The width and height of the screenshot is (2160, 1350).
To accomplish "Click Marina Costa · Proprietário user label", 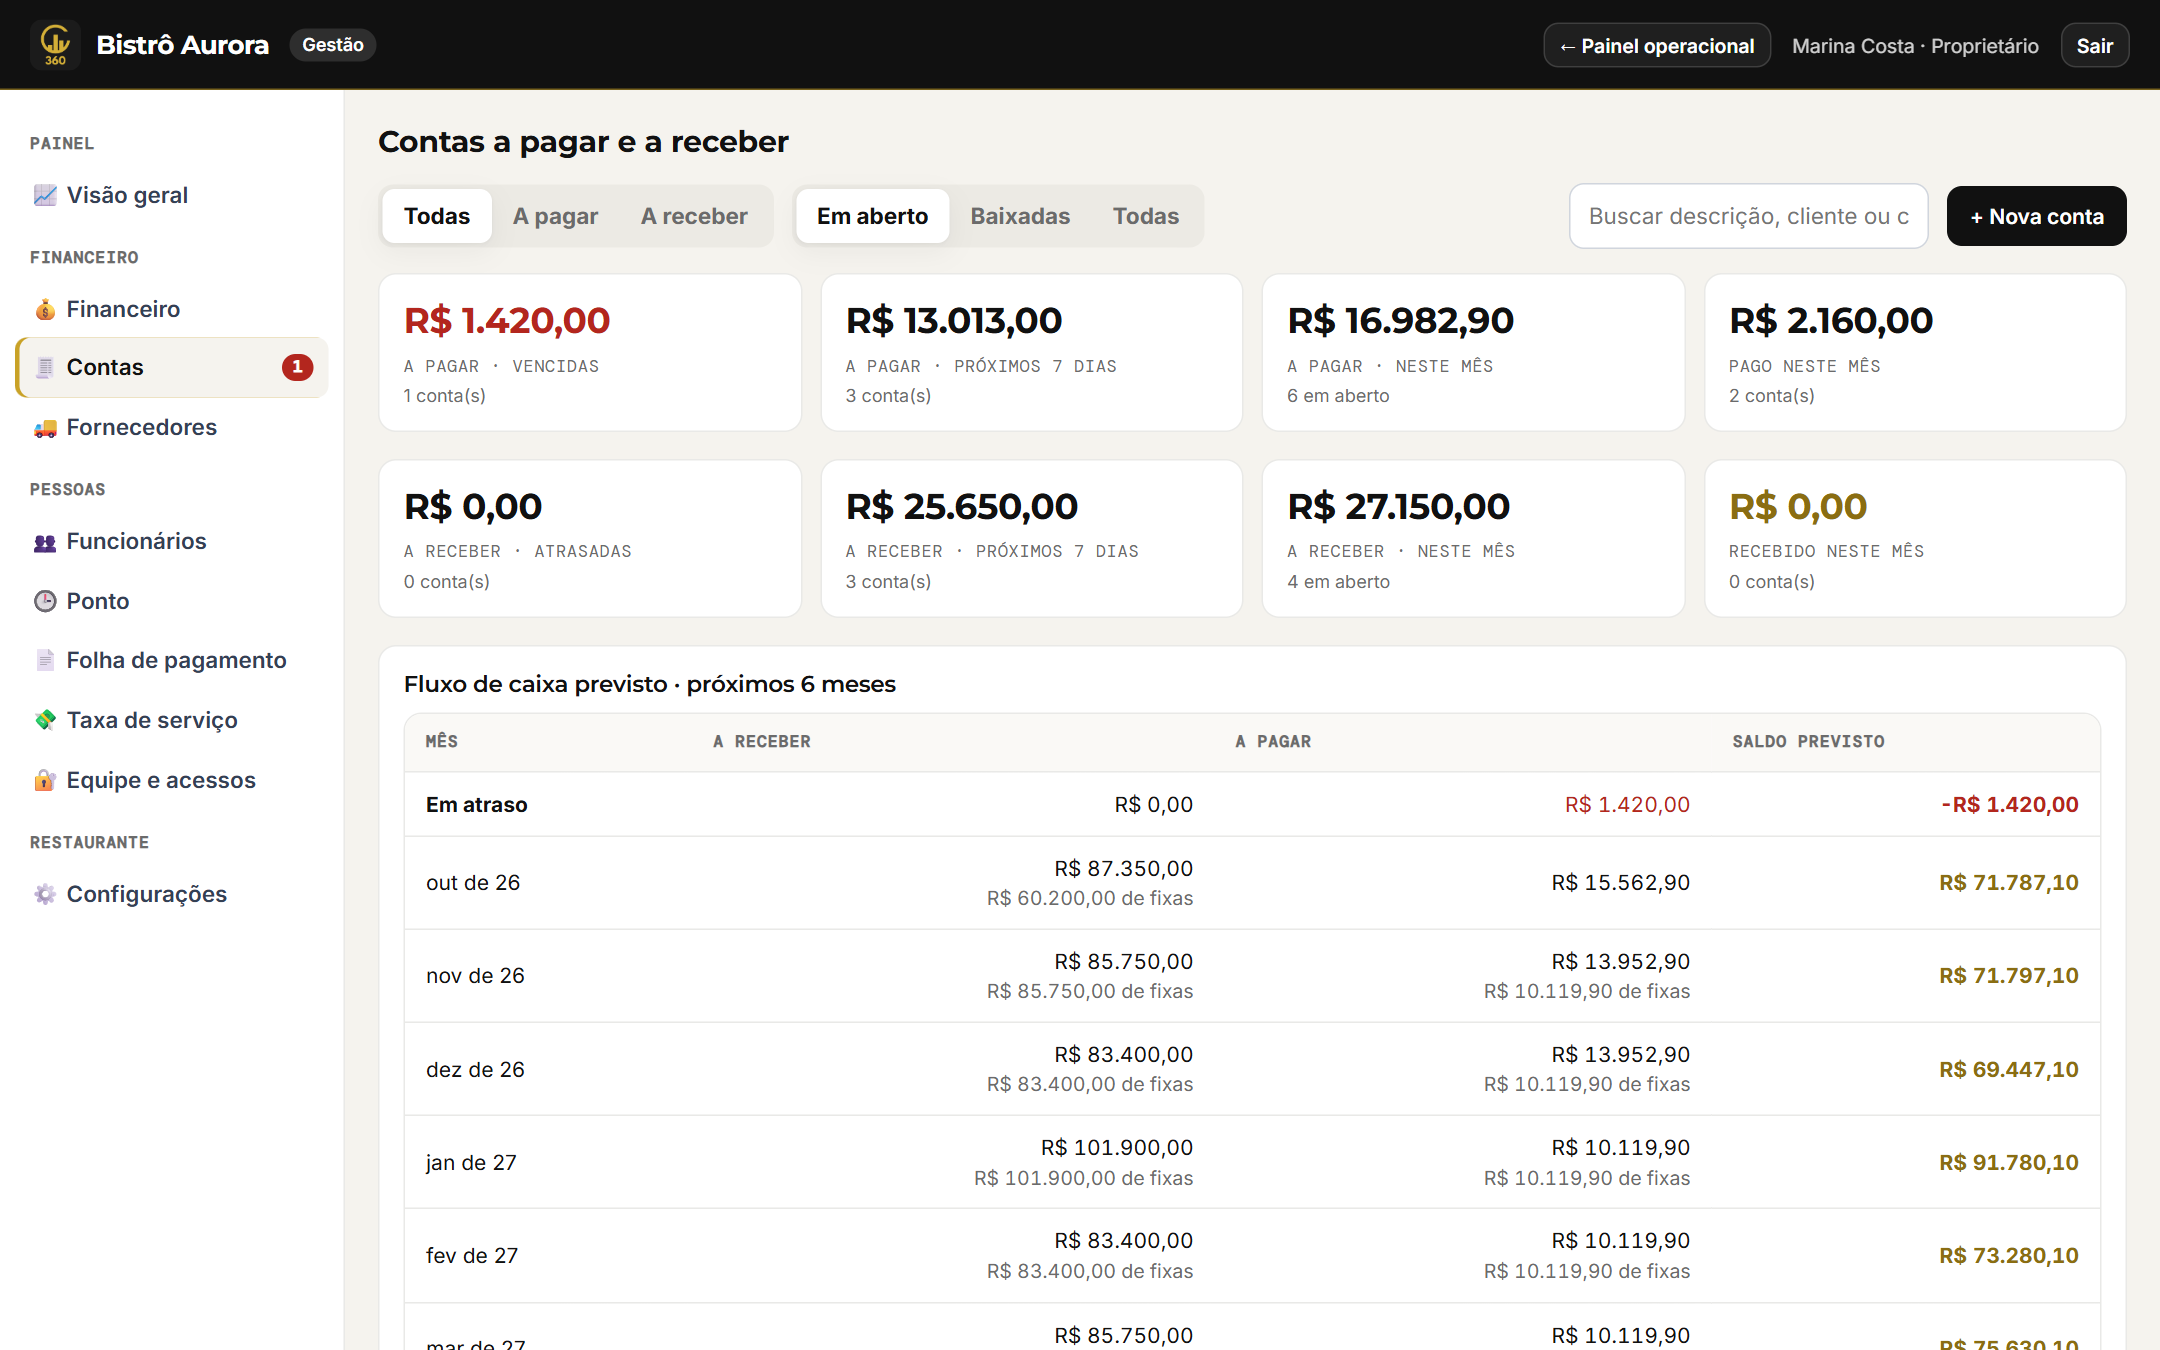I will [1915, 46].
